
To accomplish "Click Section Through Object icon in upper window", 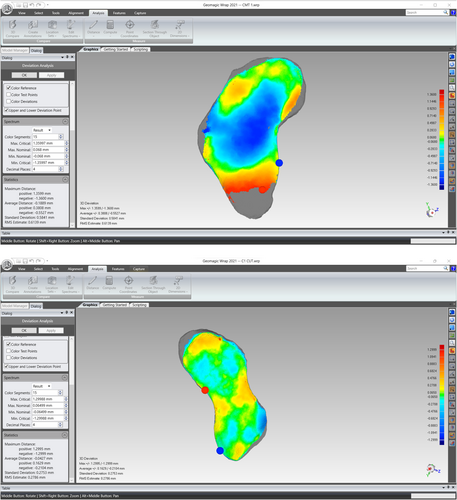I will tap(155, 29).
